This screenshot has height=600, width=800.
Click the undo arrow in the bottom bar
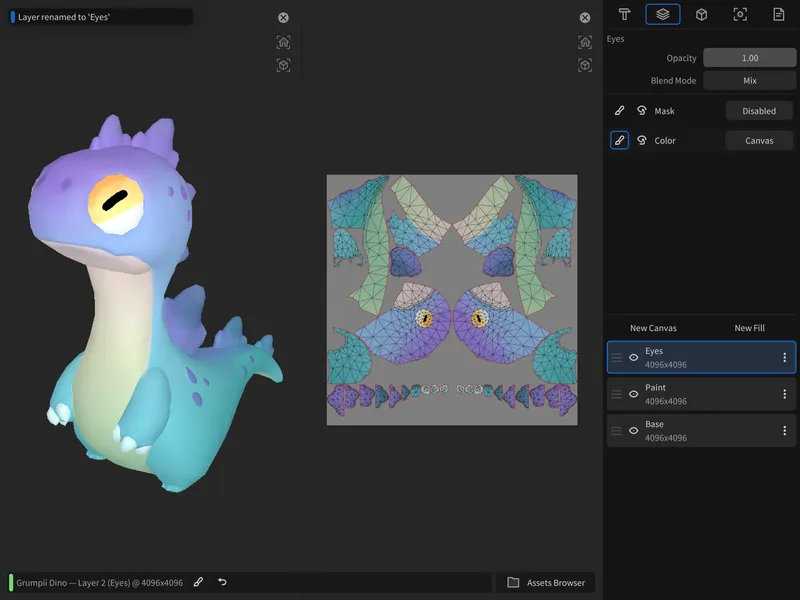[222, 582]
